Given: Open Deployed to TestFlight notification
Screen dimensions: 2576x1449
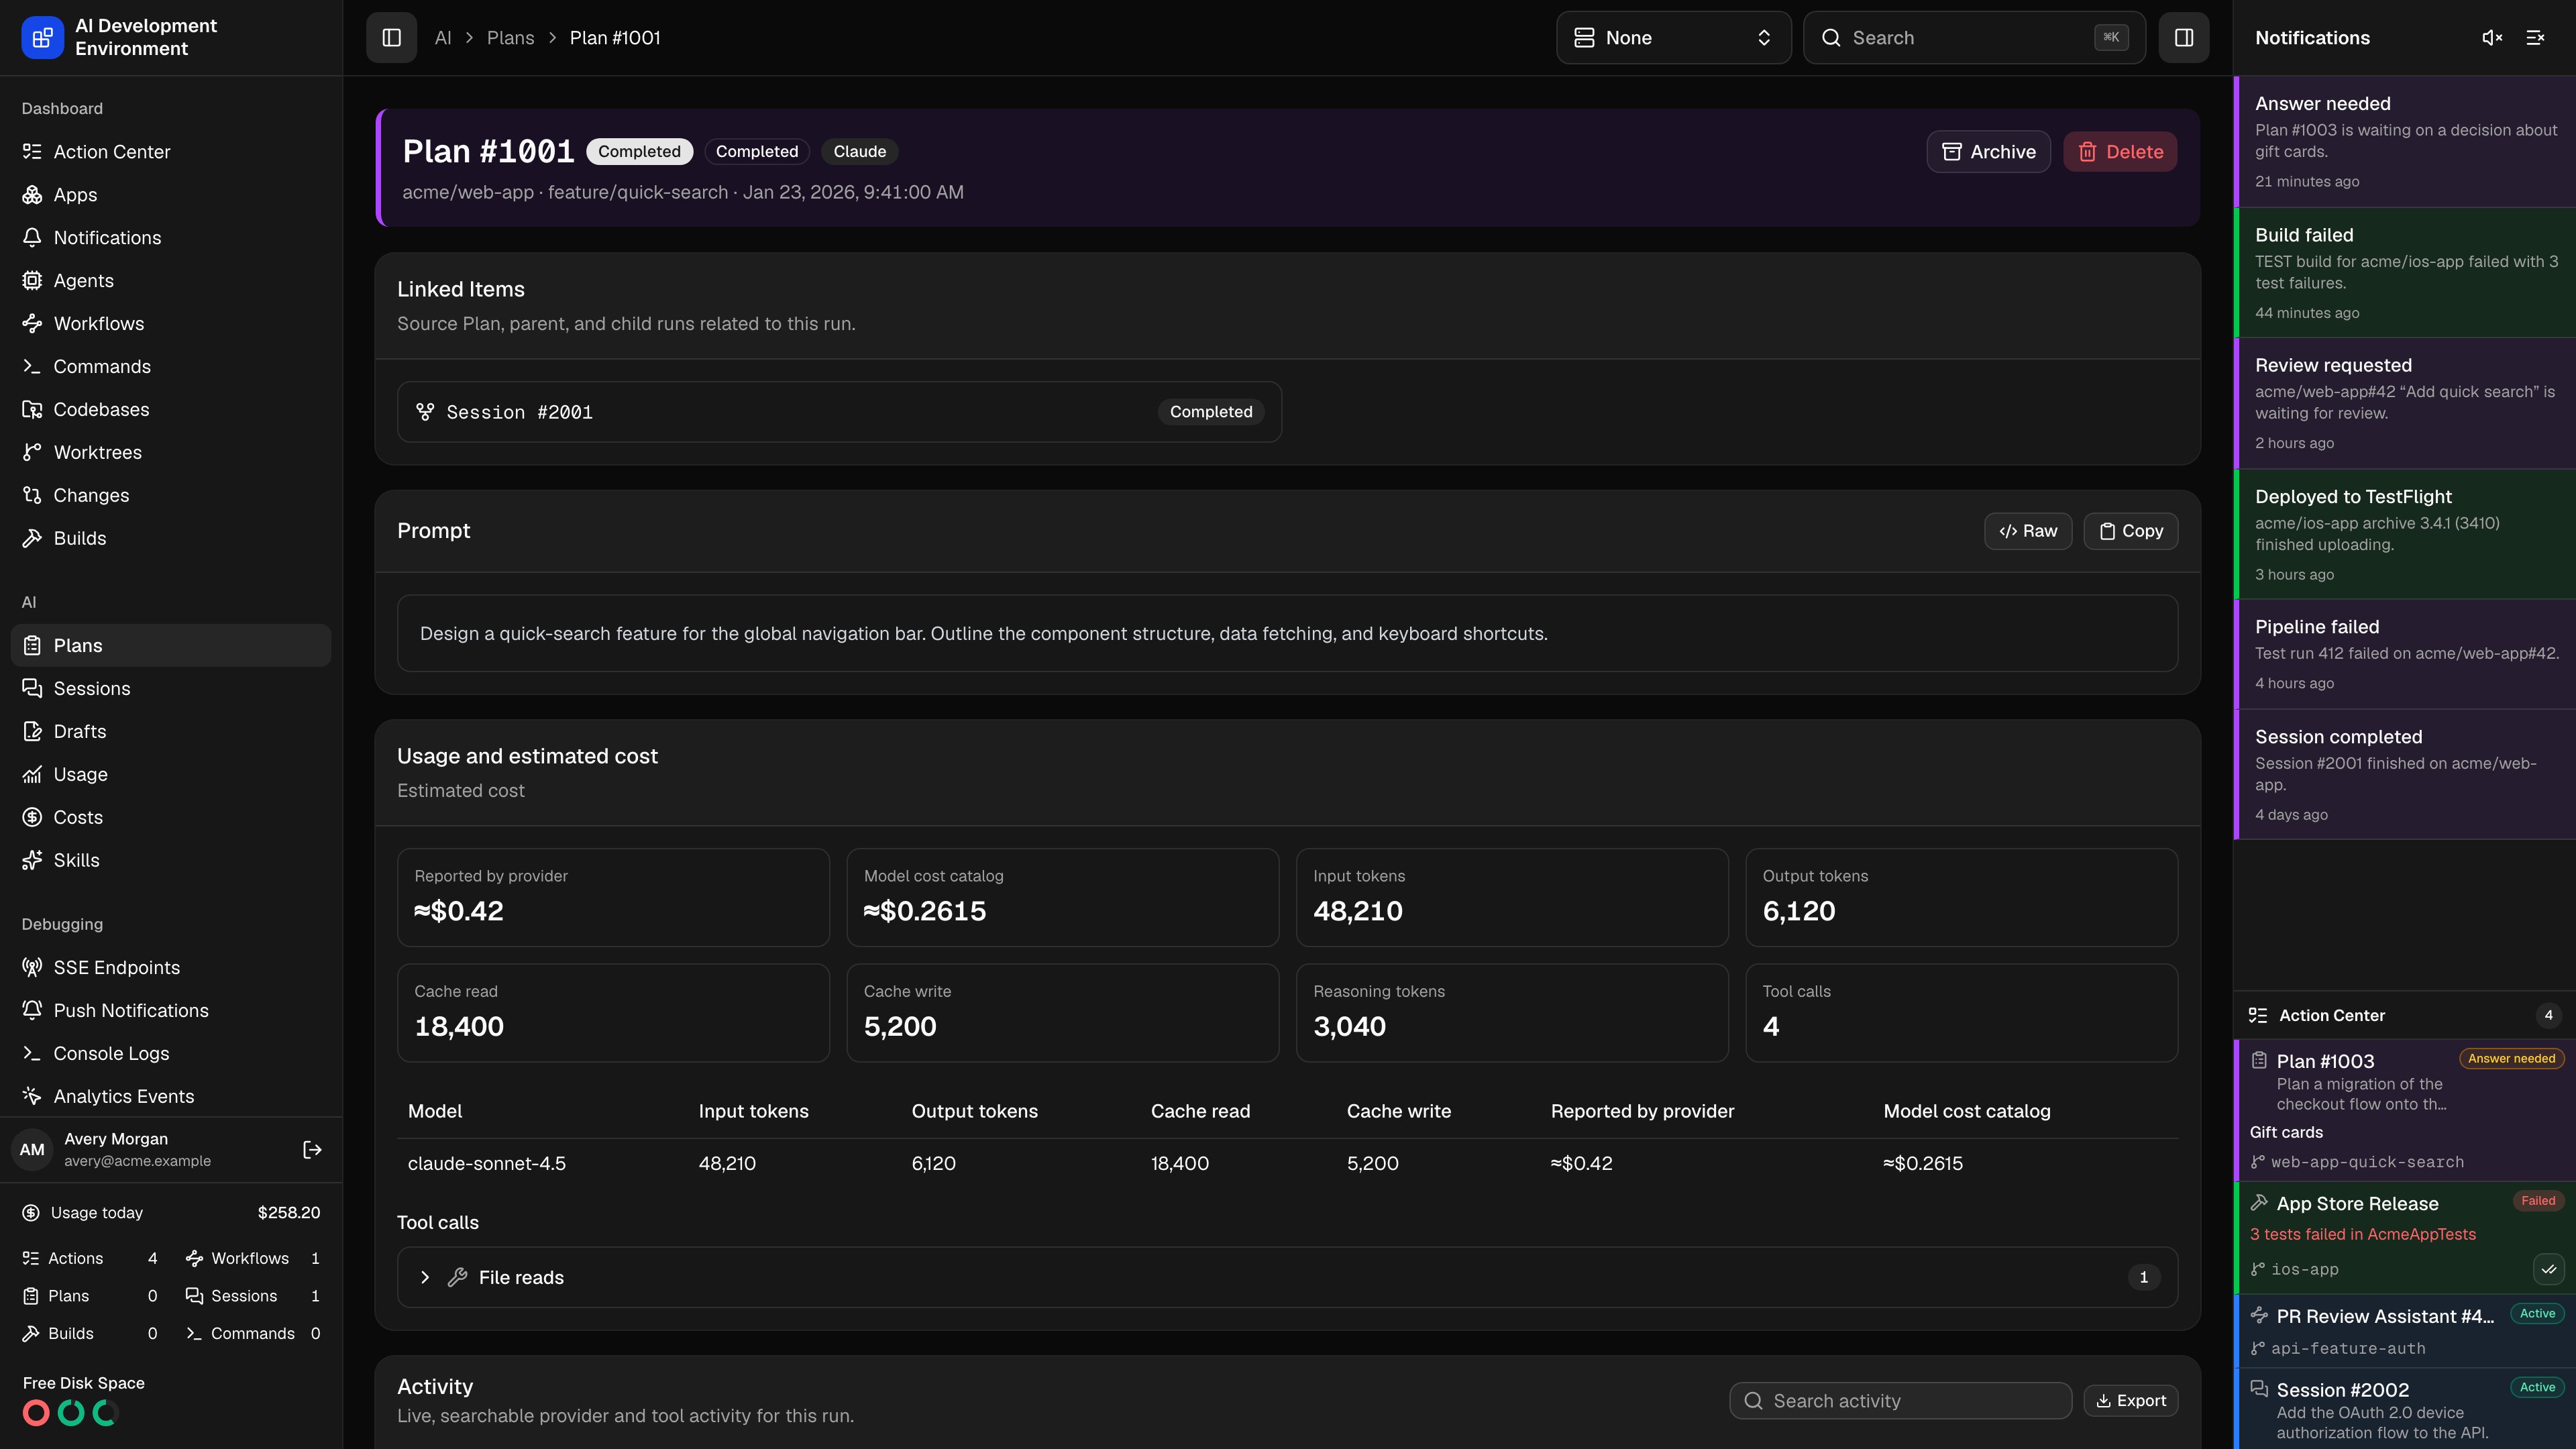Looking at the screenshot, I should point(2405,535).
